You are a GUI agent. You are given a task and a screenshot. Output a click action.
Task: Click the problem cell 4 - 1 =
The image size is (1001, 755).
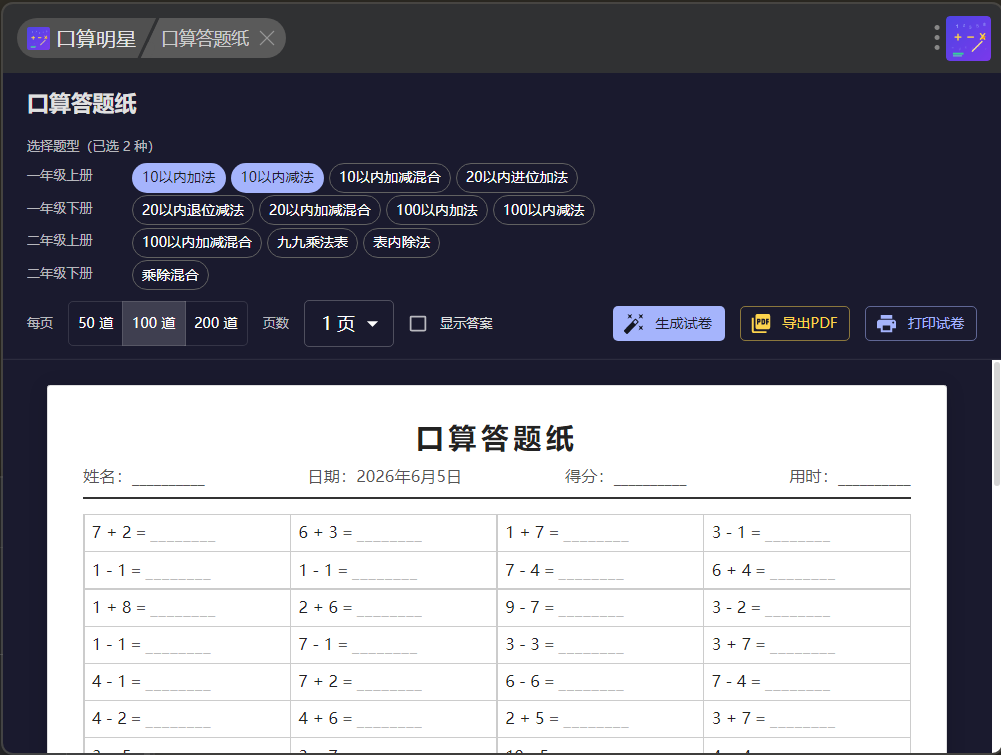click(187, 682)
